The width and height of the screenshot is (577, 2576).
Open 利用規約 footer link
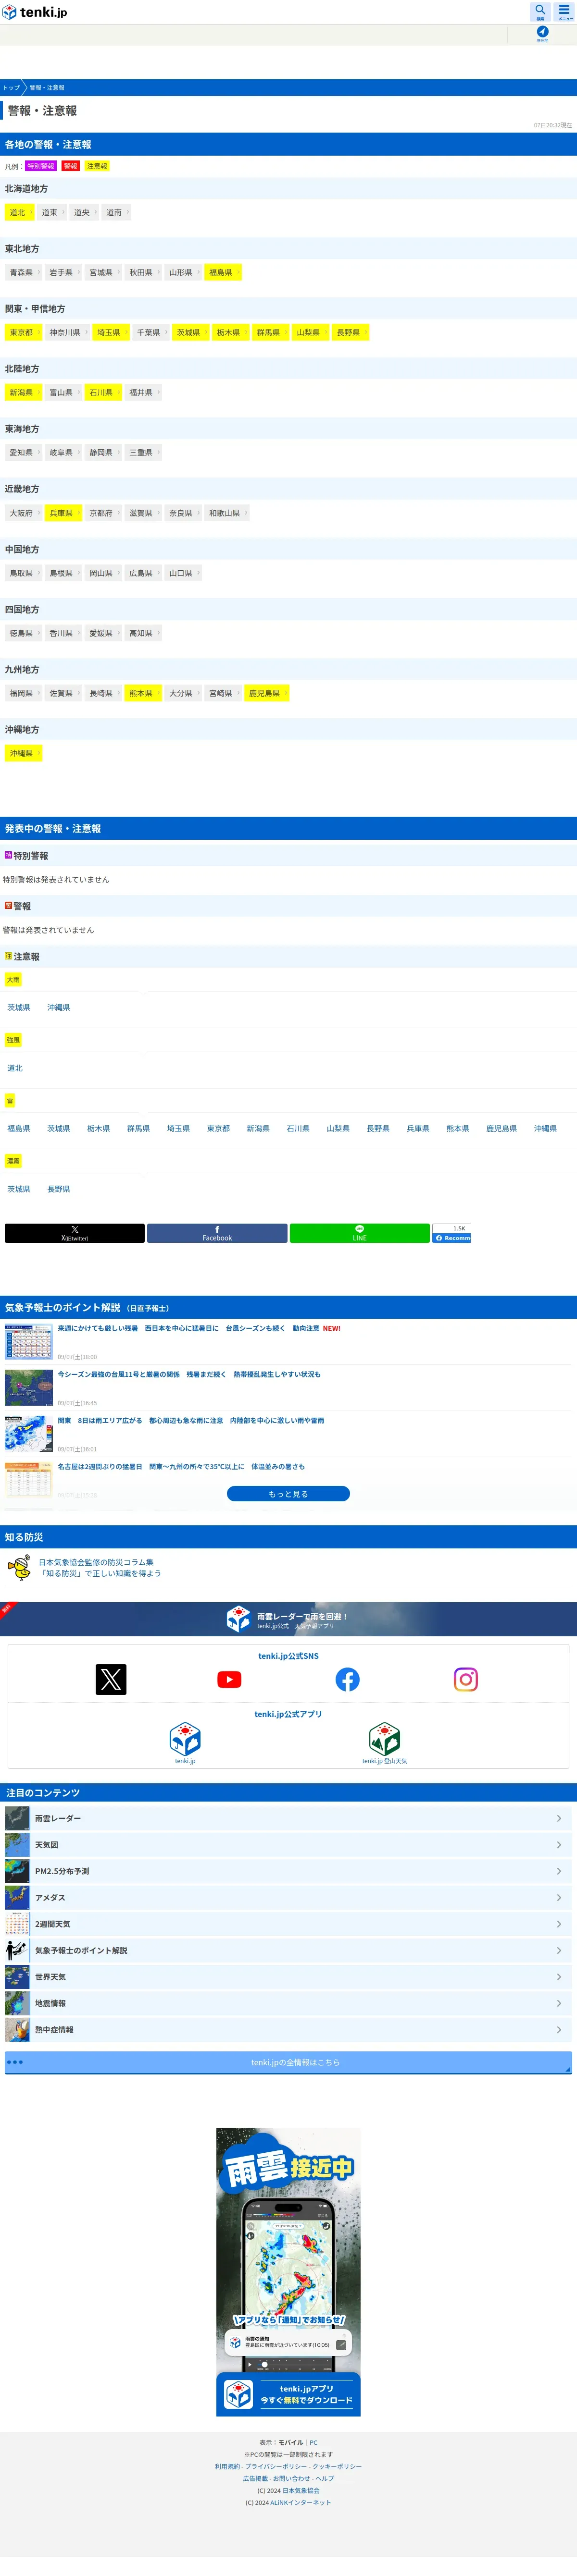pyautogui.click(x=227, y=2466)
